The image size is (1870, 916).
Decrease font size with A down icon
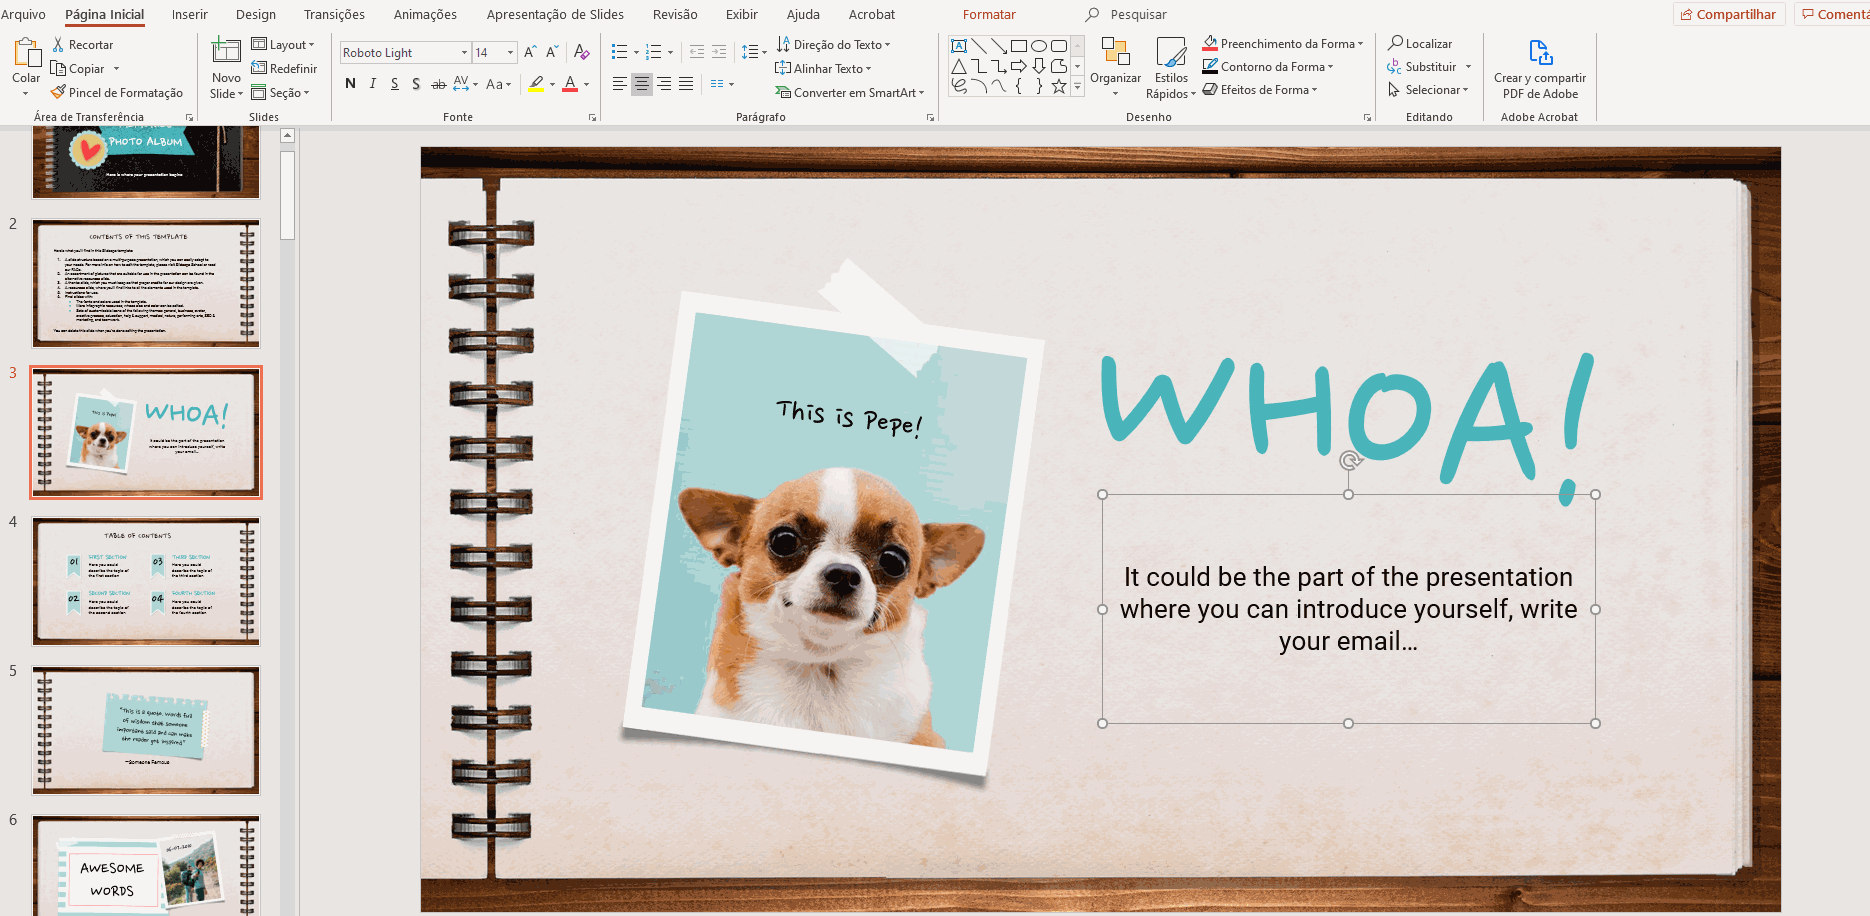(551, 52)
